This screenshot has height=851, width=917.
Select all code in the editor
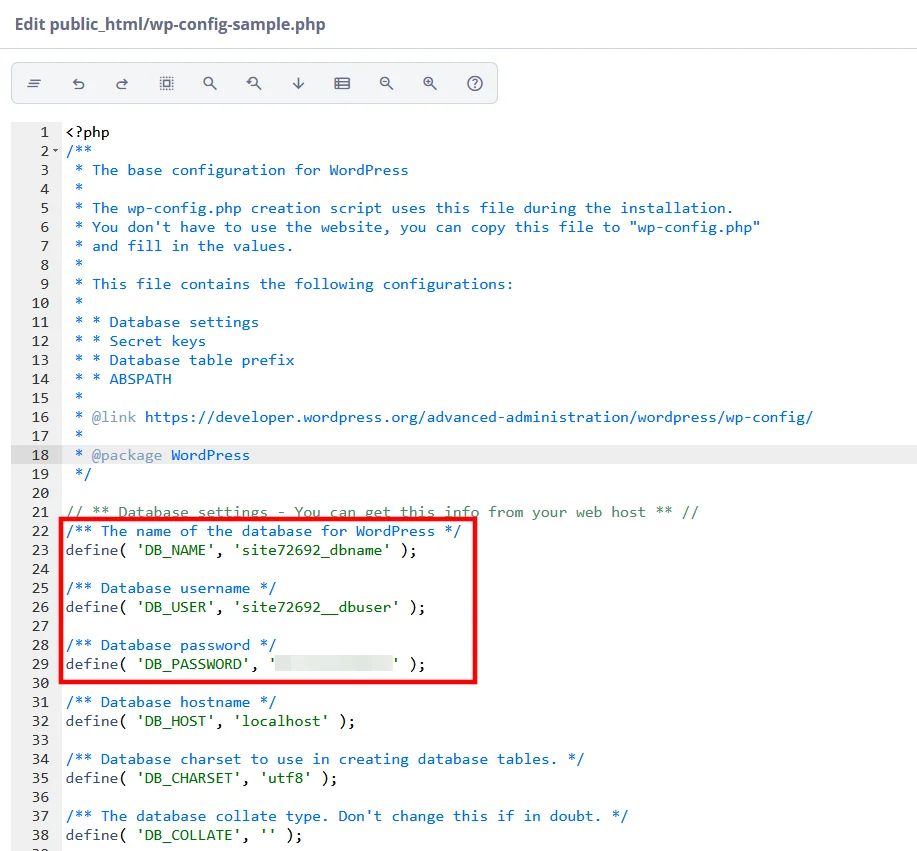[166, 83]
